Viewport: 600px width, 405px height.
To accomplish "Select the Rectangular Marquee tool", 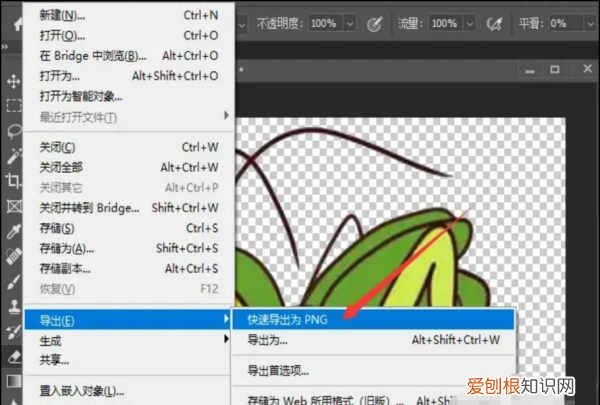I will pyautogui.click(x=14, y=105).
